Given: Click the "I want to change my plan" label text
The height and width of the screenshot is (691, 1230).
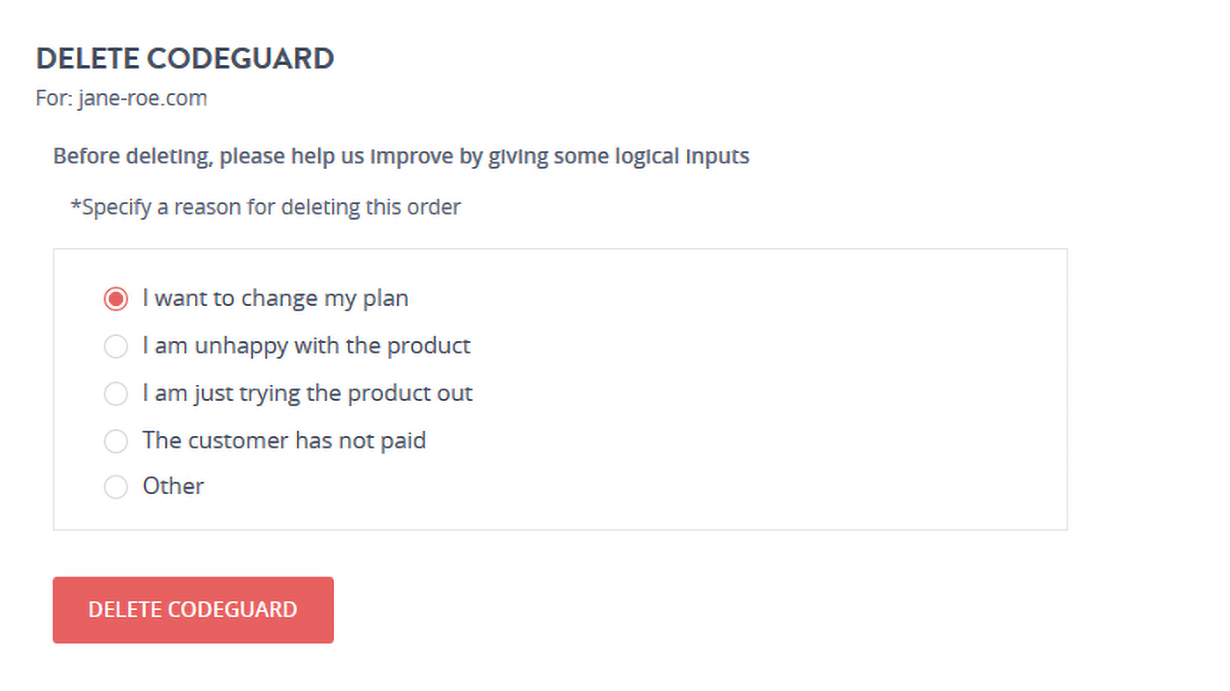Looking at the screenshot, I should pyautogui.click(x=275, y=298).
